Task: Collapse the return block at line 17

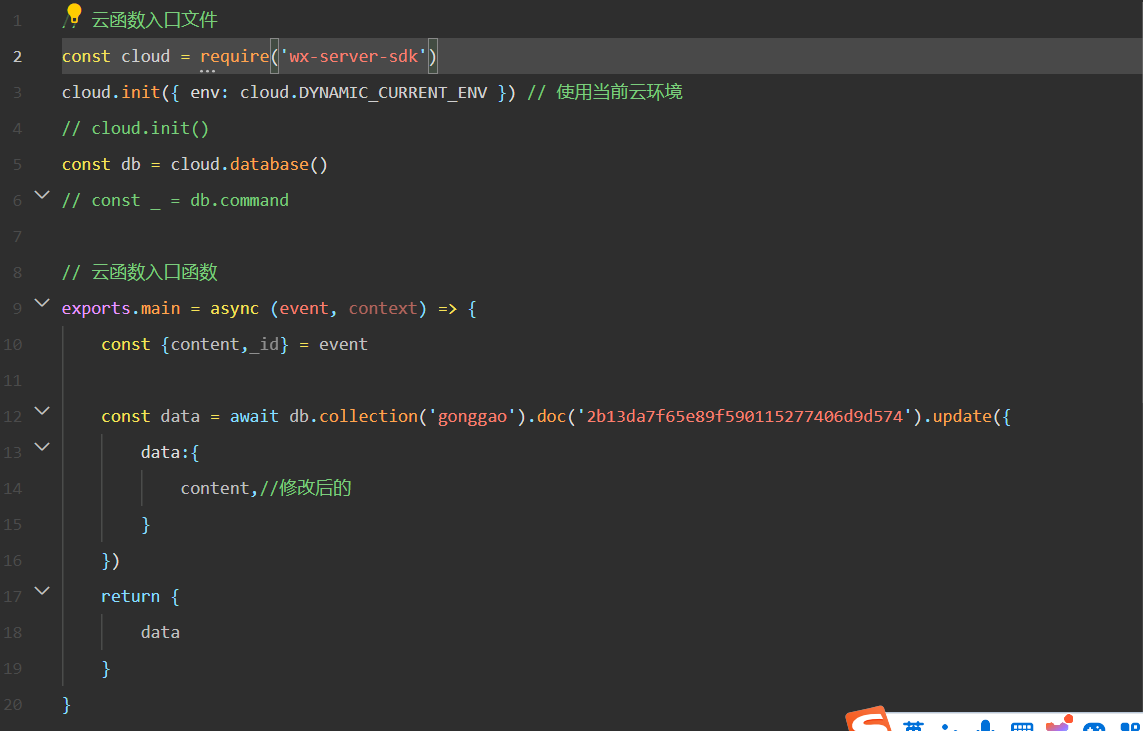Action: point(42,590)
